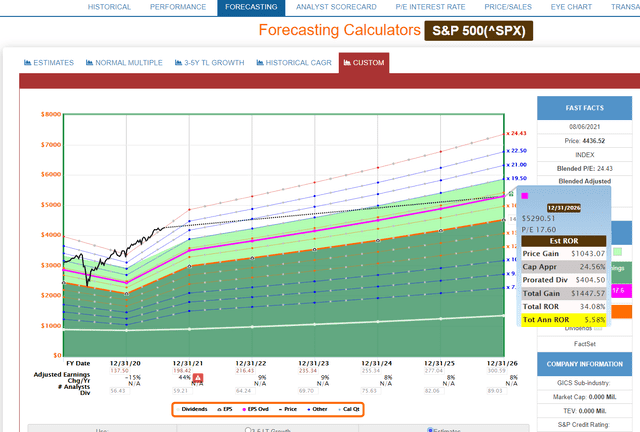Switch to the 3-5Y TL Growth tab

209,63
